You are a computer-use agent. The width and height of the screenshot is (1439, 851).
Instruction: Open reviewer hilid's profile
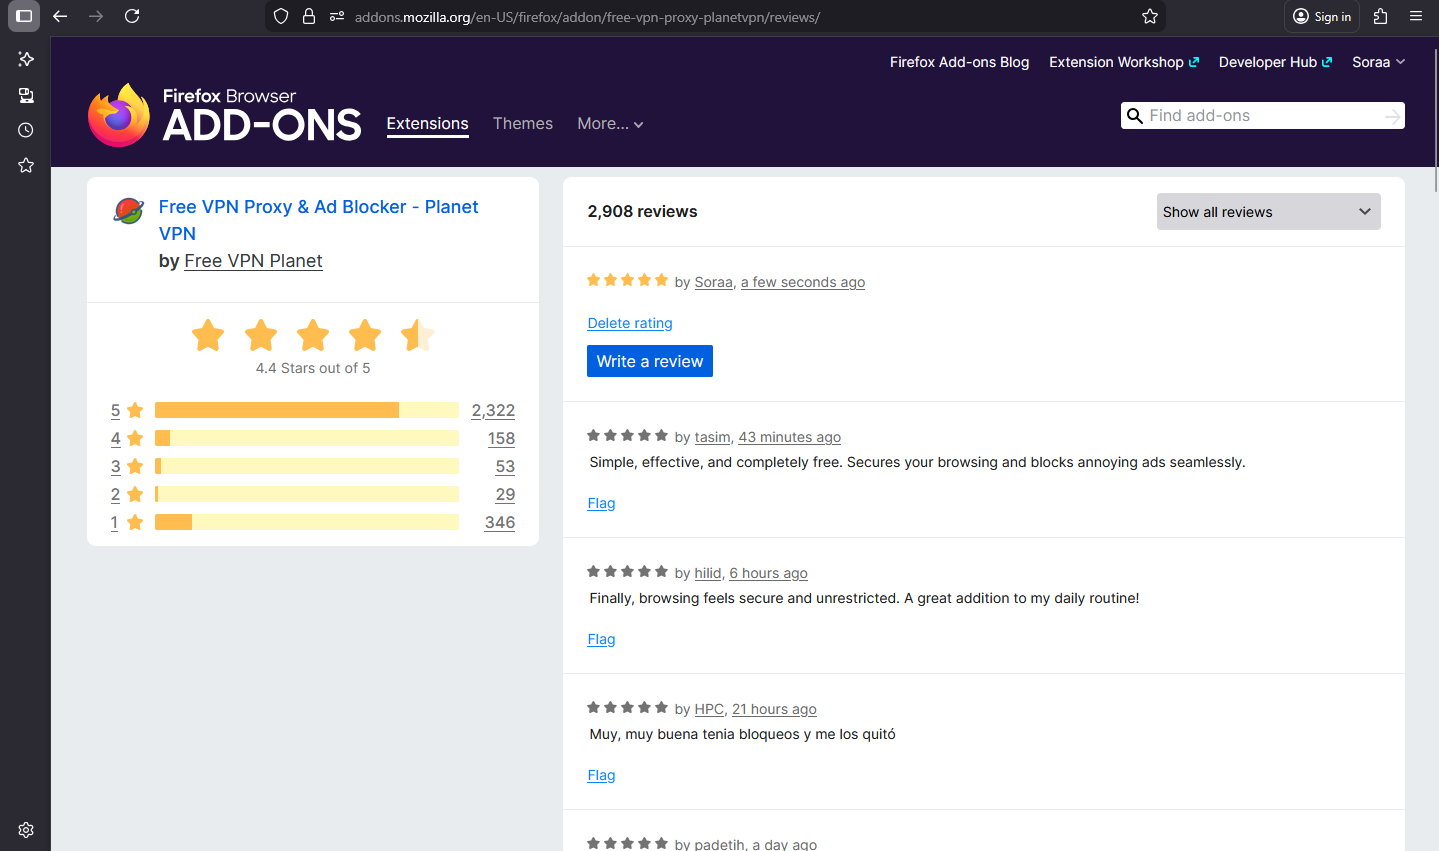point(708,573)
